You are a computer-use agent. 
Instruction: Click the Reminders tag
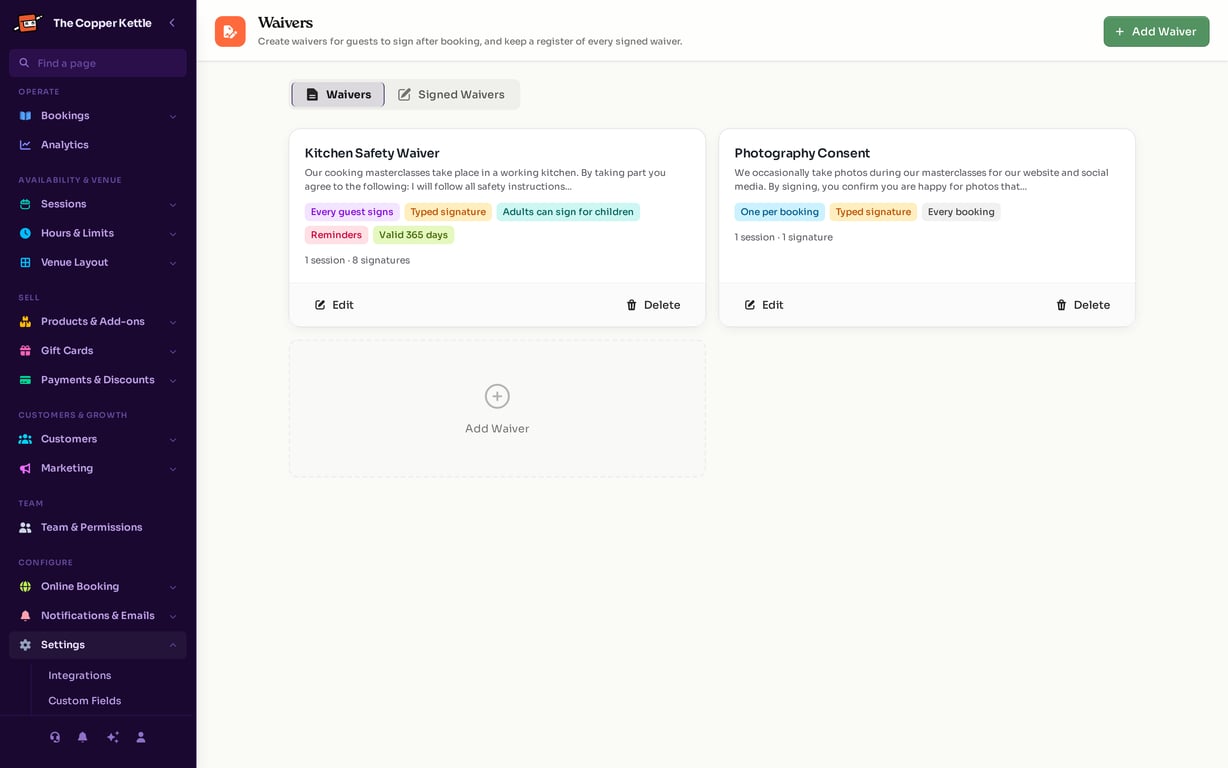pos(336,235)
